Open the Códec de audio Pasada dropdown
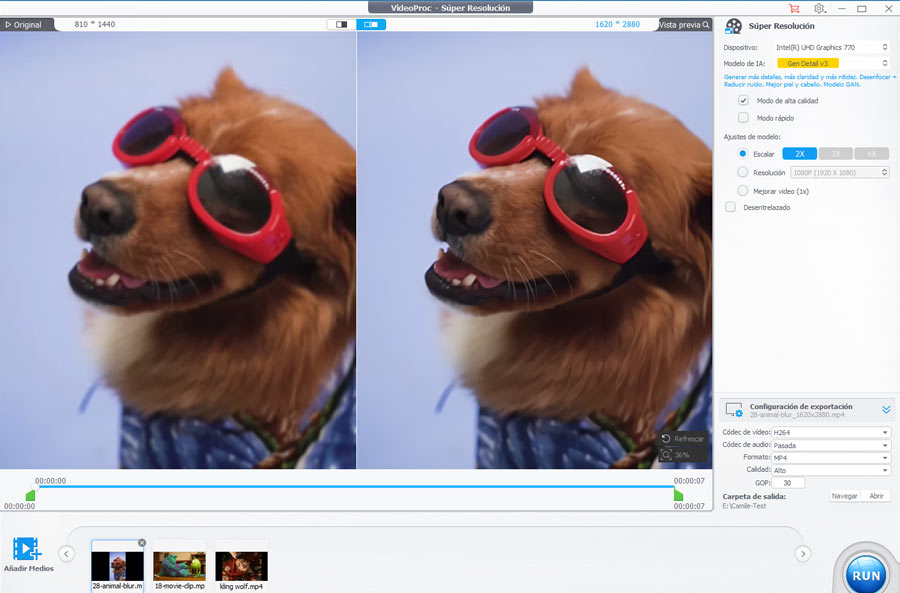This screenshot has width=900, height=593. point(831,445)
